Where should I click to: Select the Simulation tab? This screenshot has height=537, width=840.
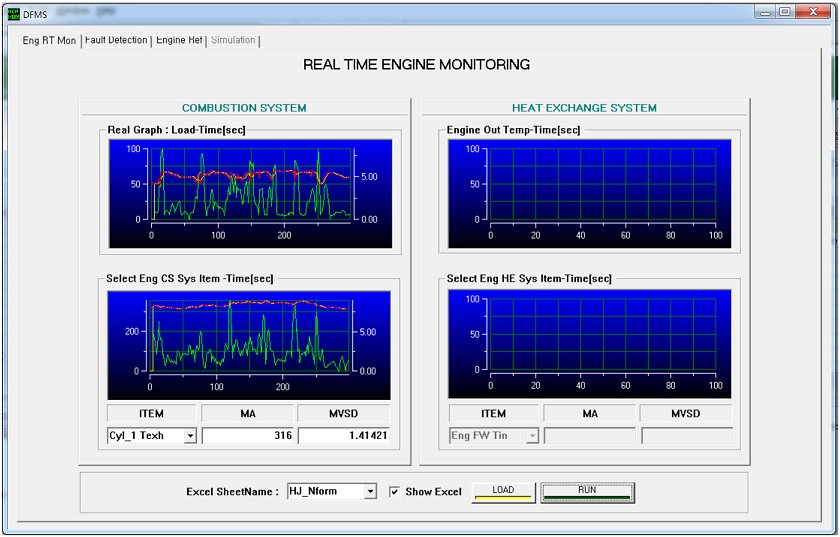pos(233,40)
